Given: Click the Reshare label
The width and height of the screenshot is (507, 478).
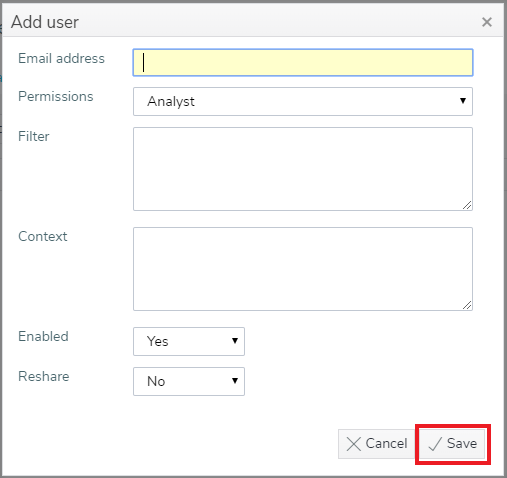Looking at the screenshot, I should click(44, 376).
